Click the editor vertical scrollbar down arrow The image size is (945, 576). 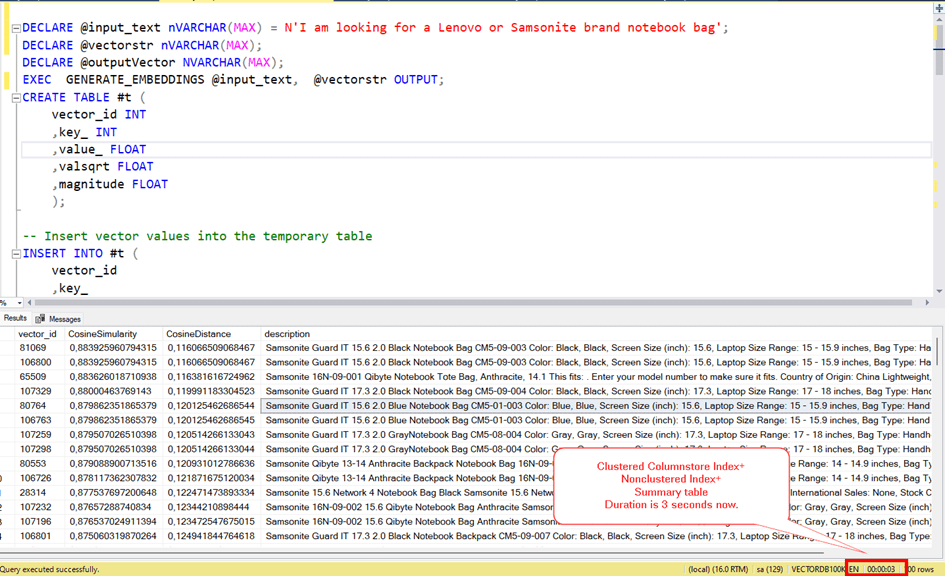click(938, 290)
